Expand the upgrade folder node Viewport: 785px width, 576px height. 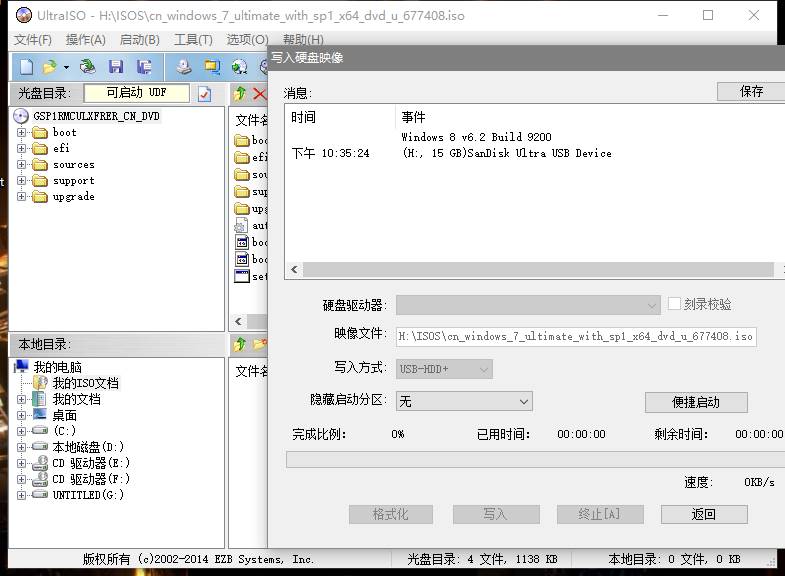point(21,197)
